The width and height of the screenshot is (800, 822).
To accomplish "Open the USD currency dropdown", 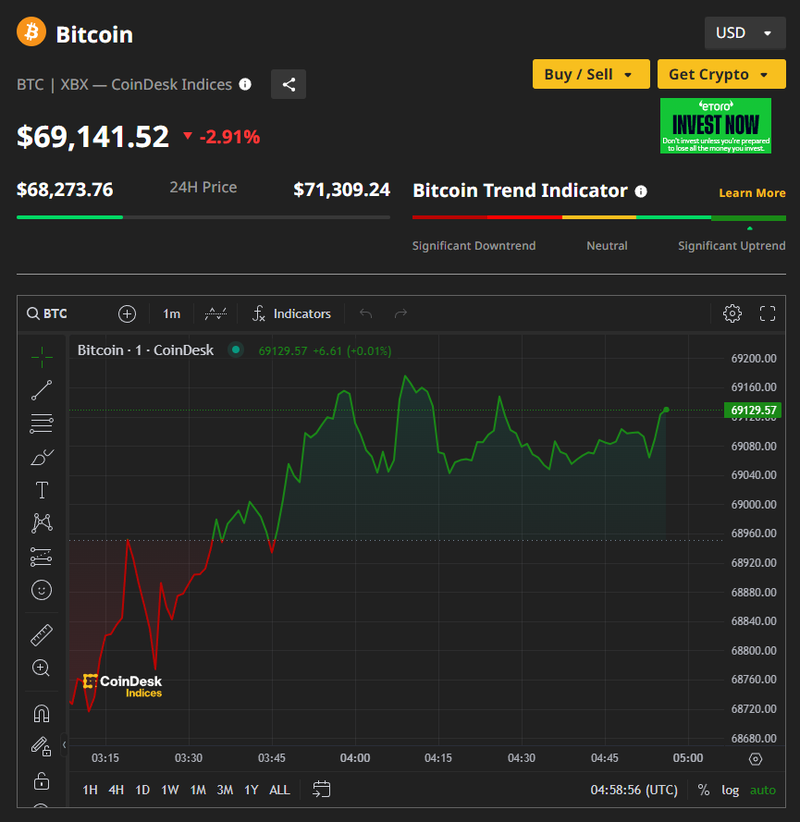I will coord(744,33).
